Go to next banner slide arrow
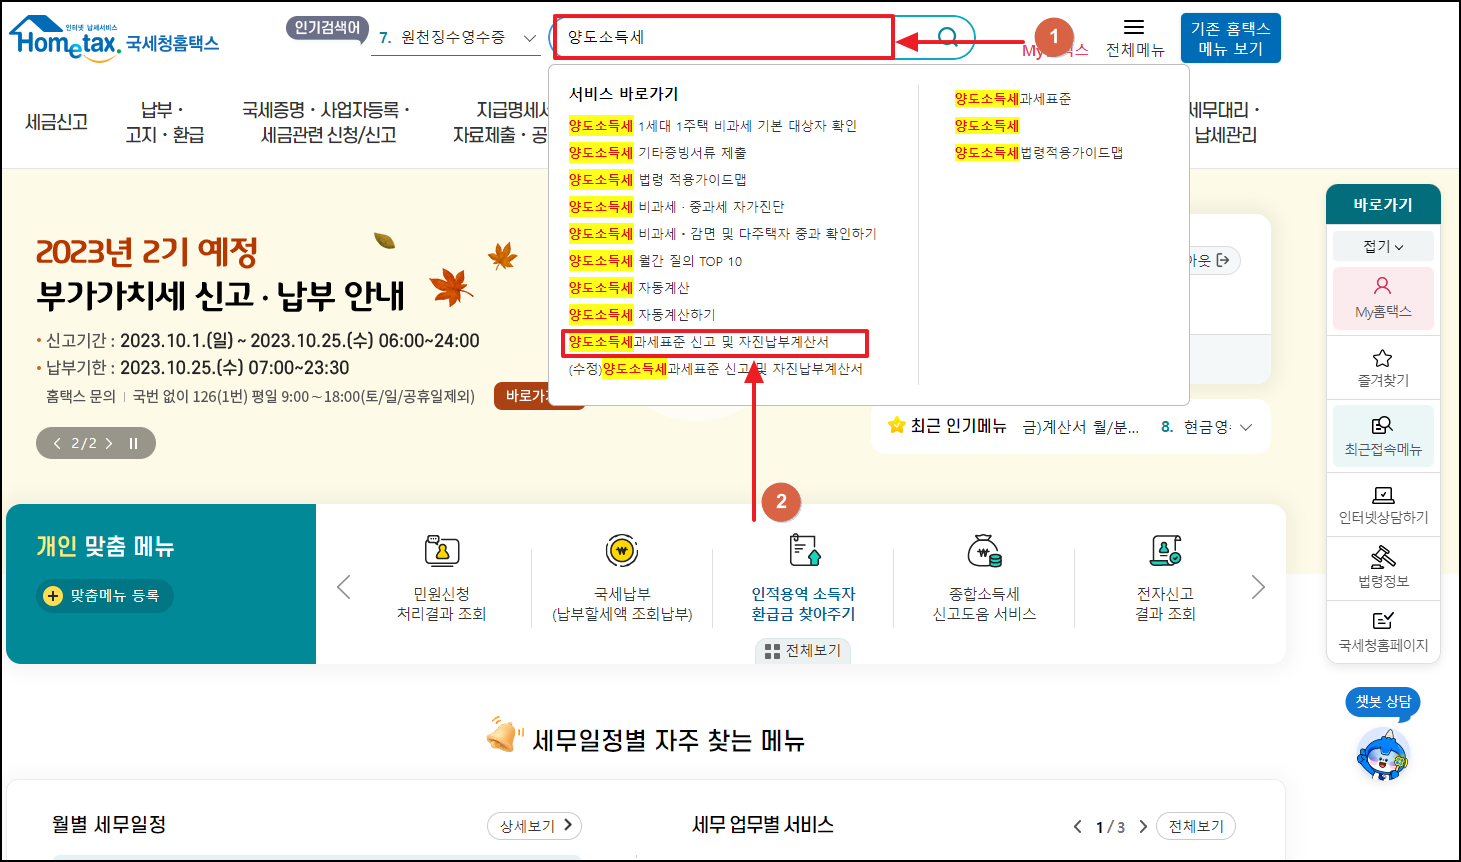This screenshot has width=1461, height=862. pyautogui.click(x=109, y=443)
